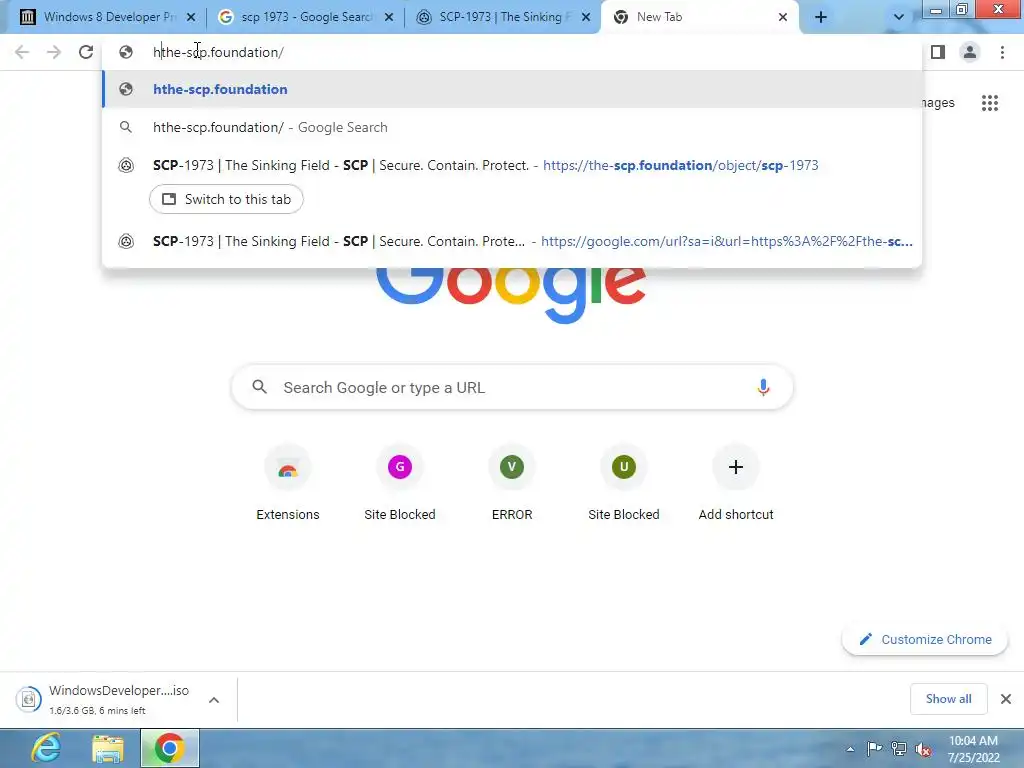This screenshot has height=768, width=1024.
Task: Switch to Windows 8 Developer tab
Action: click(109, 17)
